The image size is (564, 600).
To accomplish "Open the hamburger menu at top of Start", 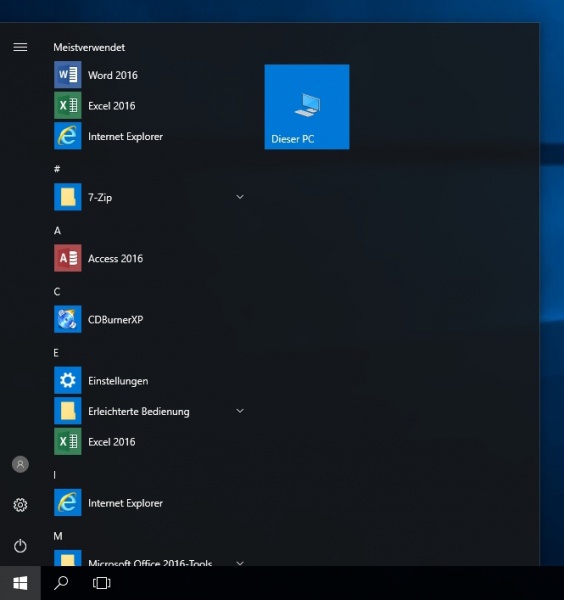I will 20,47.
